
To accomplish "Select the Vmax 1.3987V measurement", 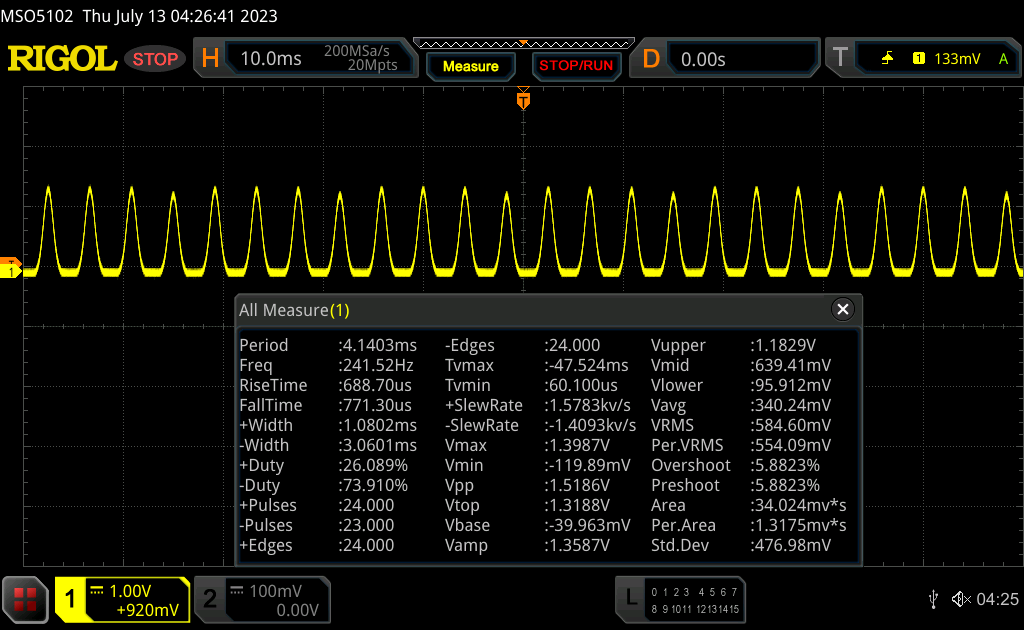I will [528, 445].
